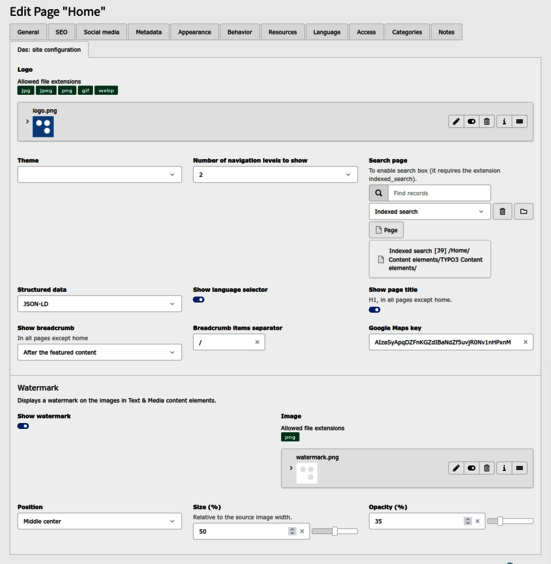Expand the logo.png file entry
Image resolution: width=551 pixels, height=564 pixels.
[x=27, y=122]
